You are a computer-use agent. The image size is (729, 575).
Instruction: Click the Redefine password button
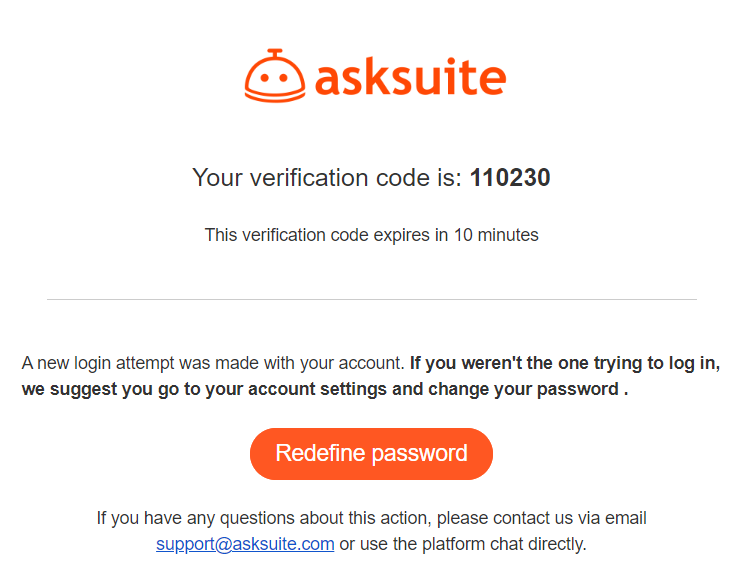pyautogui.click(x=371, y=454)
